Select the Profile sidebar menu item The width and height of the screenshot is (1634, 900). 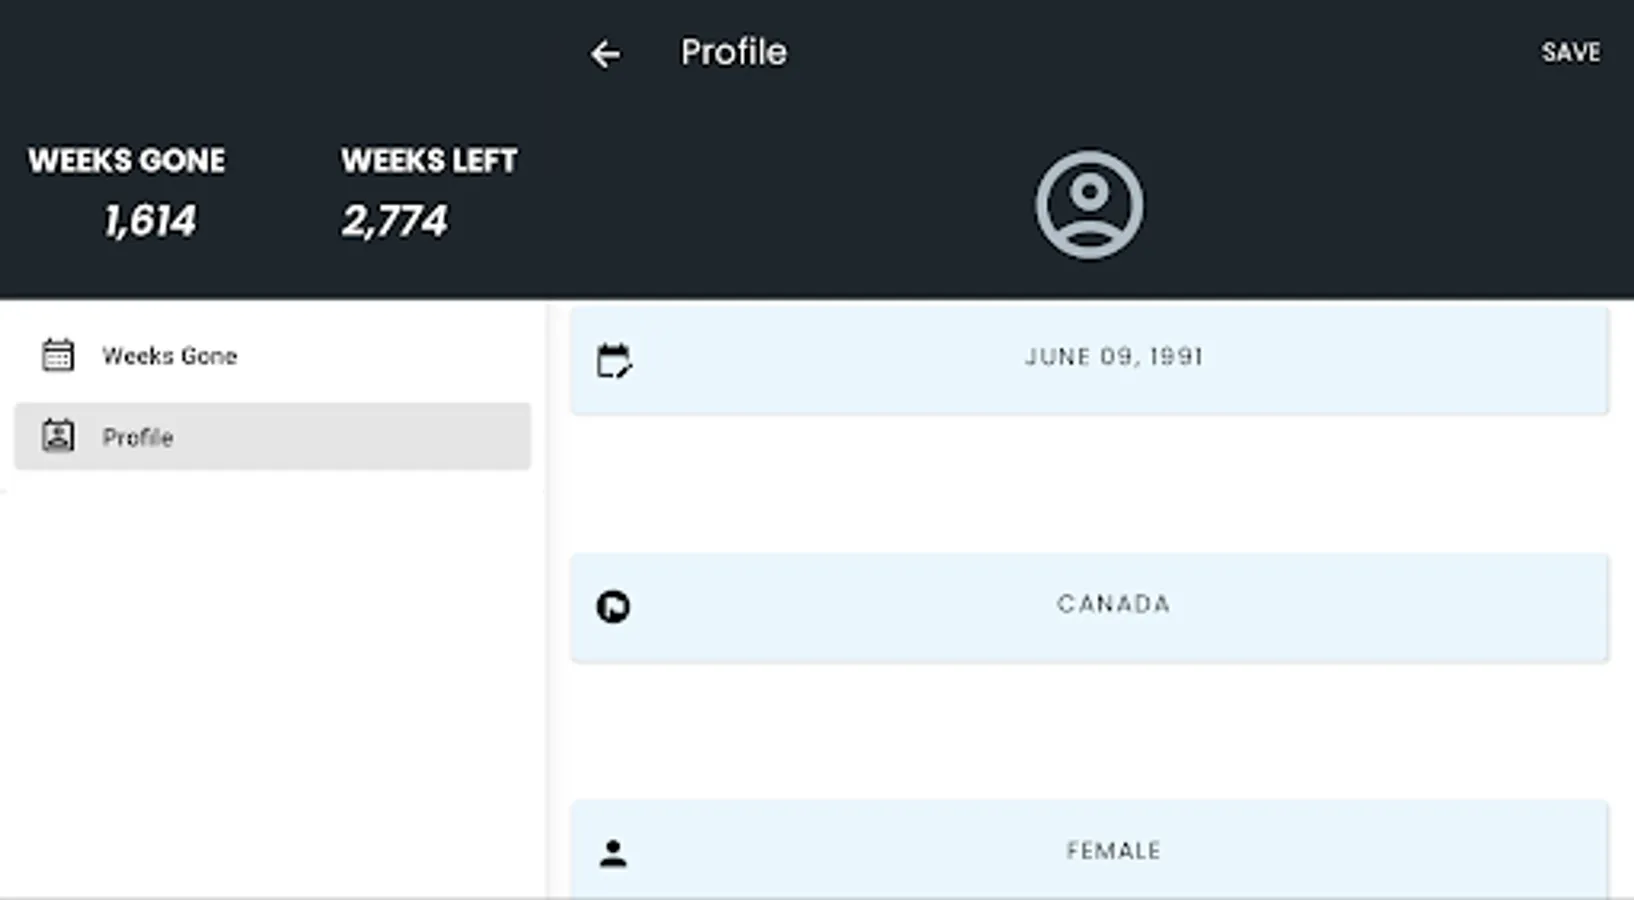click(272, 436)
